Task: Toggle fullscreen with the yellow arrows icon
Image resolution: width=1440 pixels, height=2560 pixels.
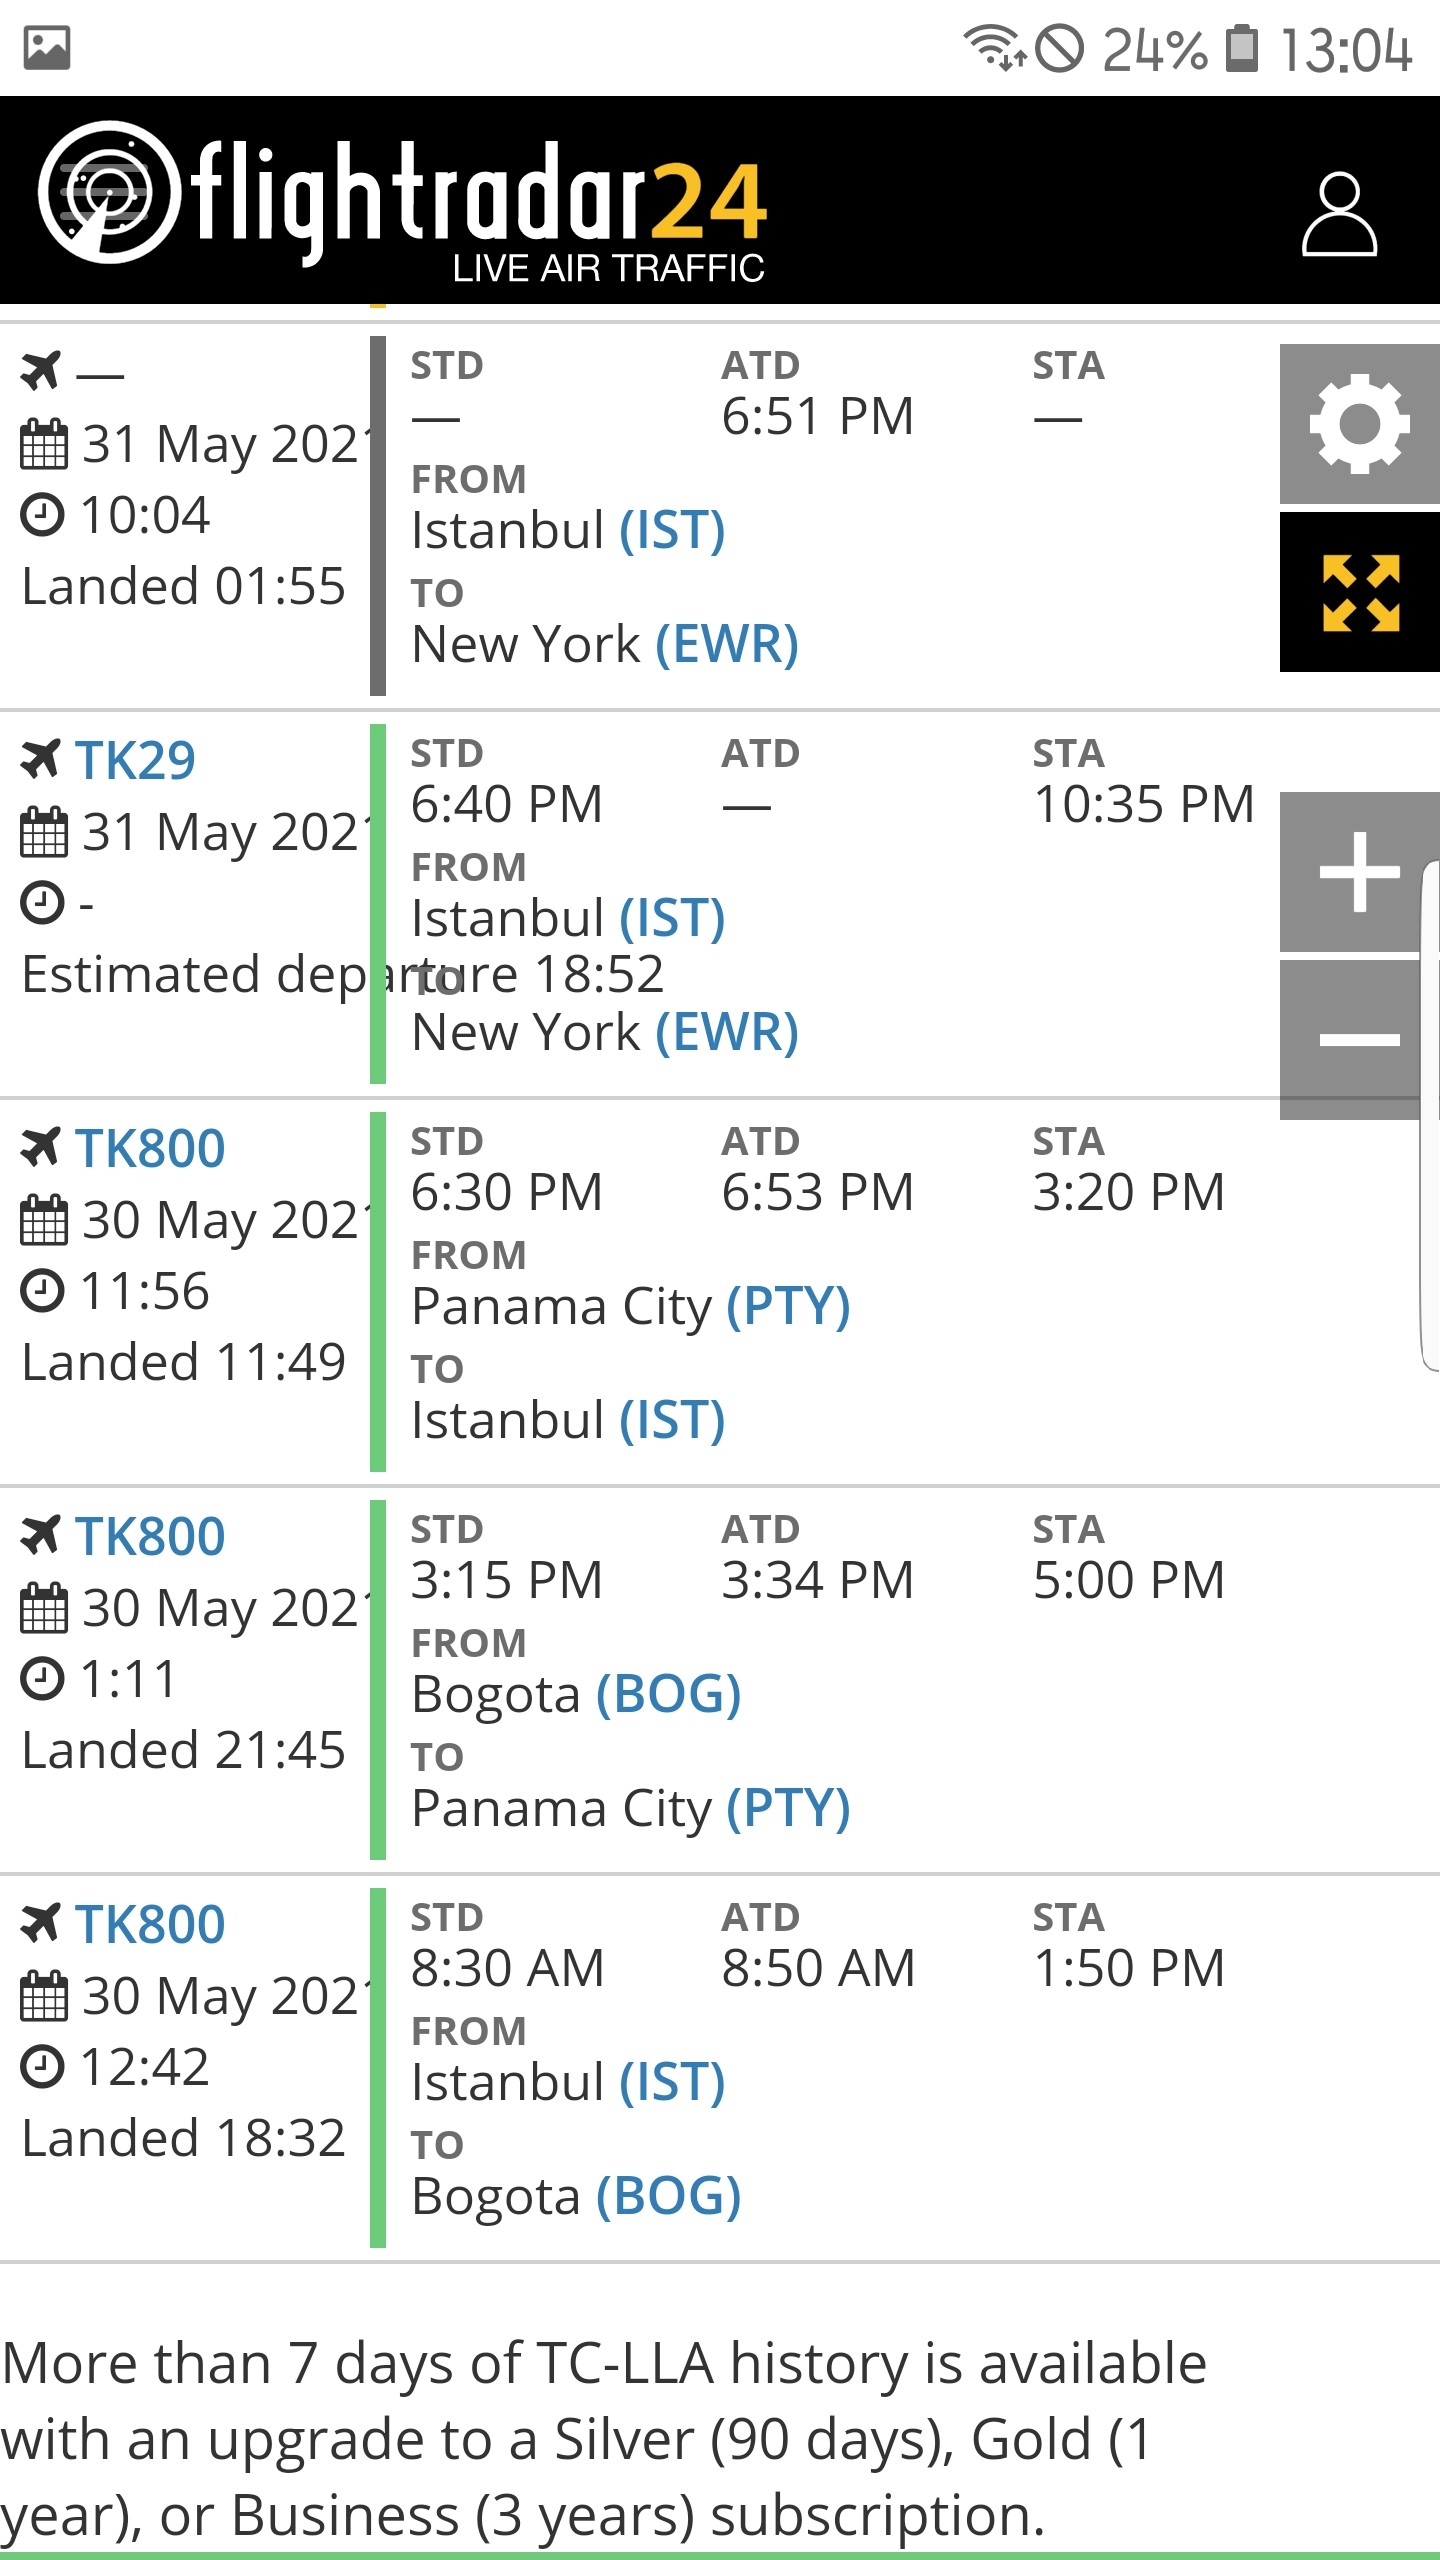Action: pyautogui.click(x=1360, y=592)
